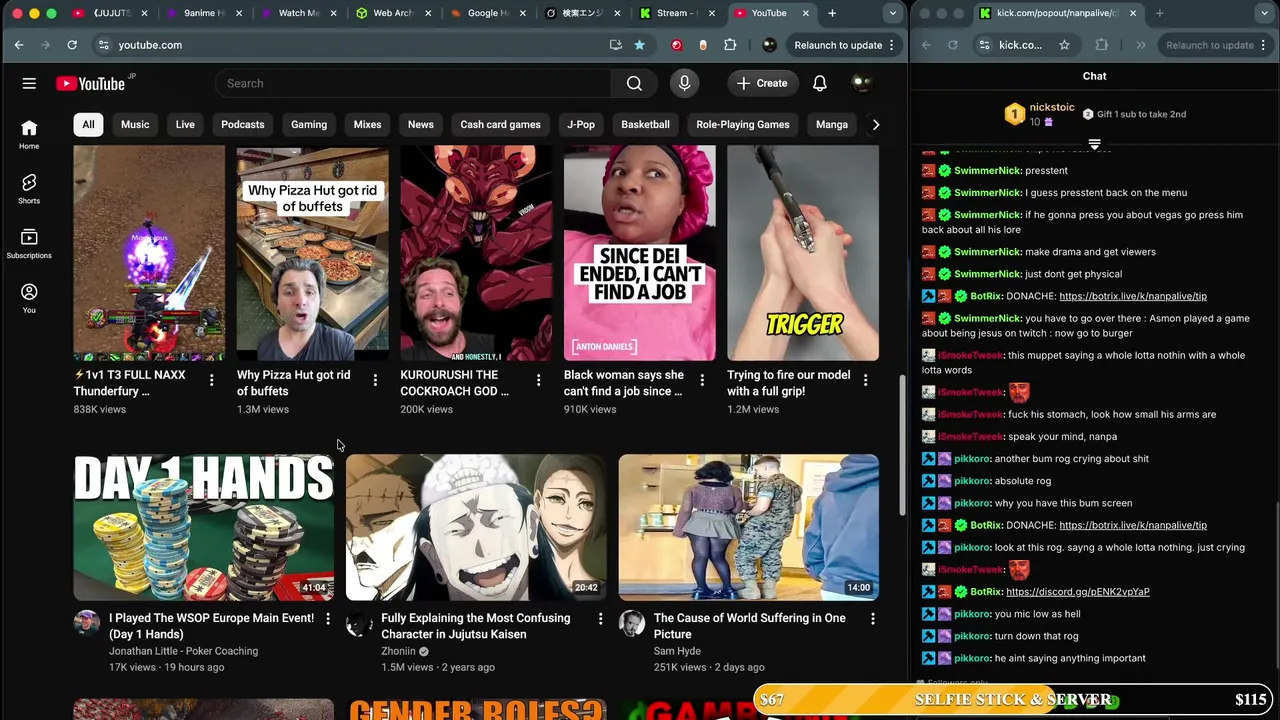The image size is (1280, 720).
Task: Click nickstoic username in Kick chat header
Action: pos(1052,107)
